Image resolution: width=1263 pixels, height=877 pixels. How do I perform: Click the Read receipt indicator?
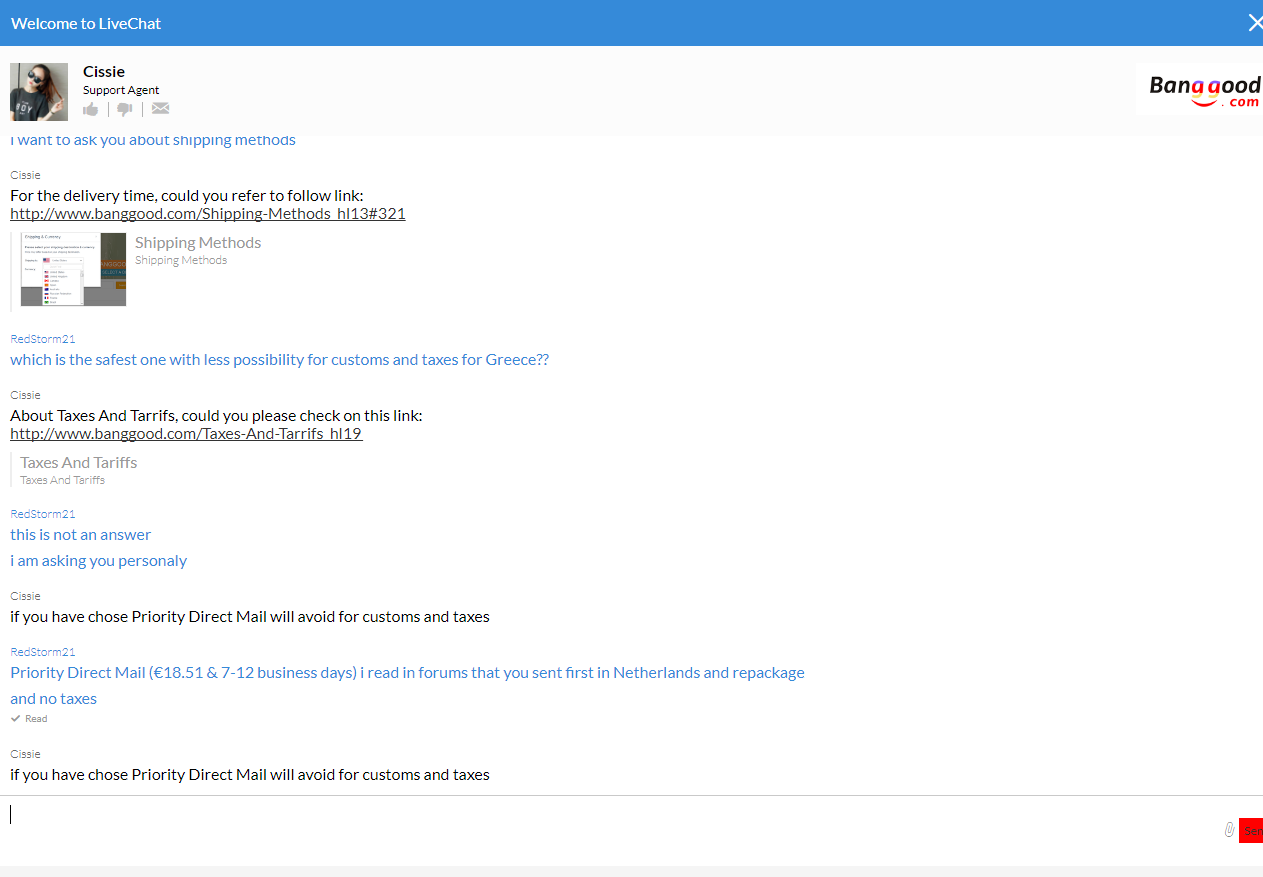(x=30, y=719)
